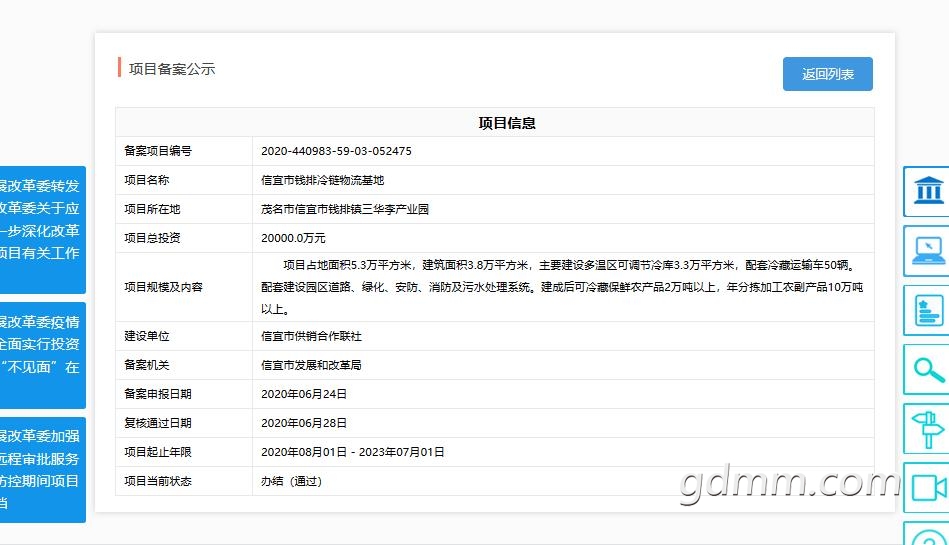
Task: Select status text 办结（通过）
Action: click(x=291, y=481)
